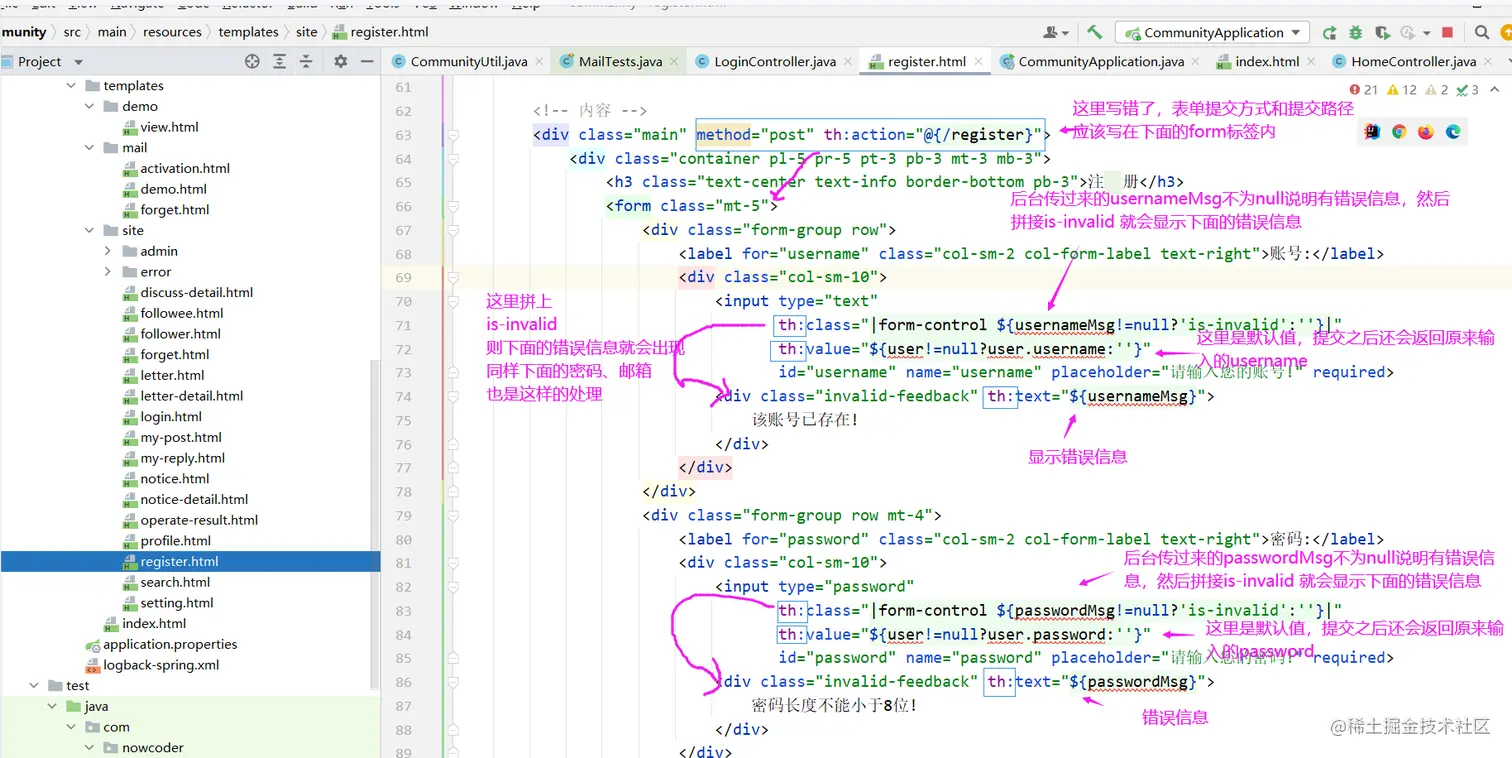Click the red errors count indicator 21
1512x758 pixels.
pos(1364,89)
